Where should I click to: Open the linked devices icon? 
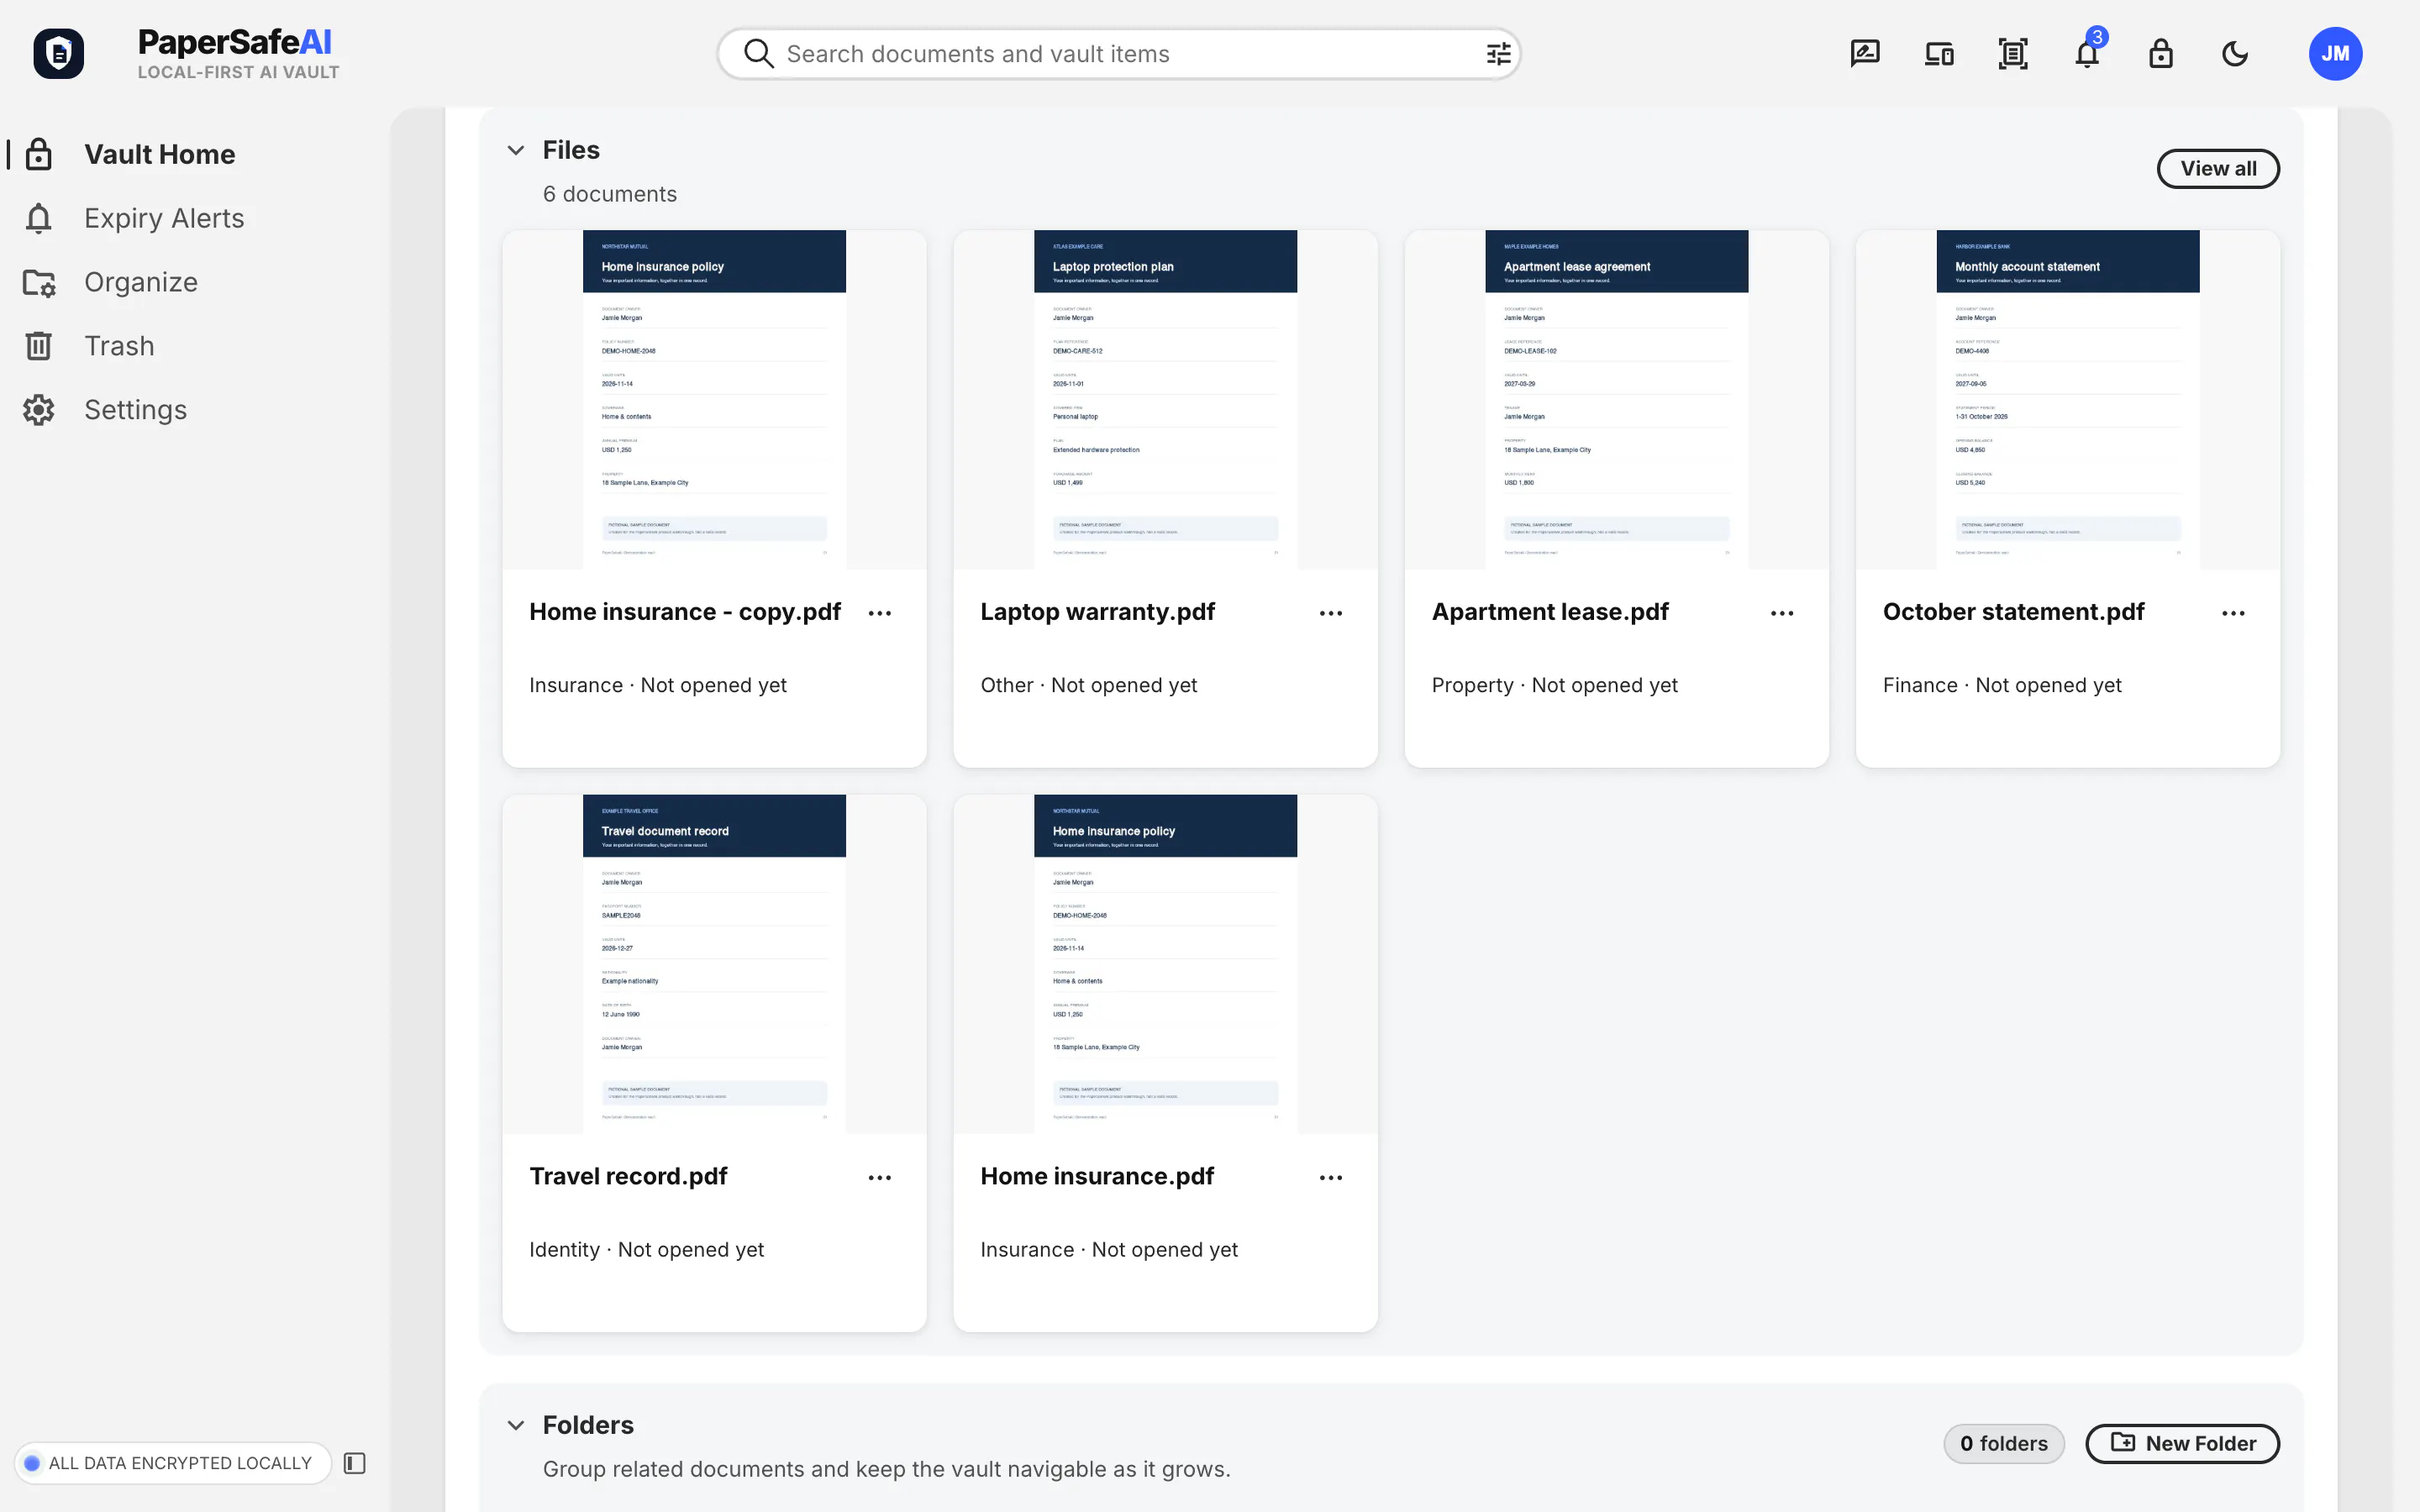point(1939,54)
